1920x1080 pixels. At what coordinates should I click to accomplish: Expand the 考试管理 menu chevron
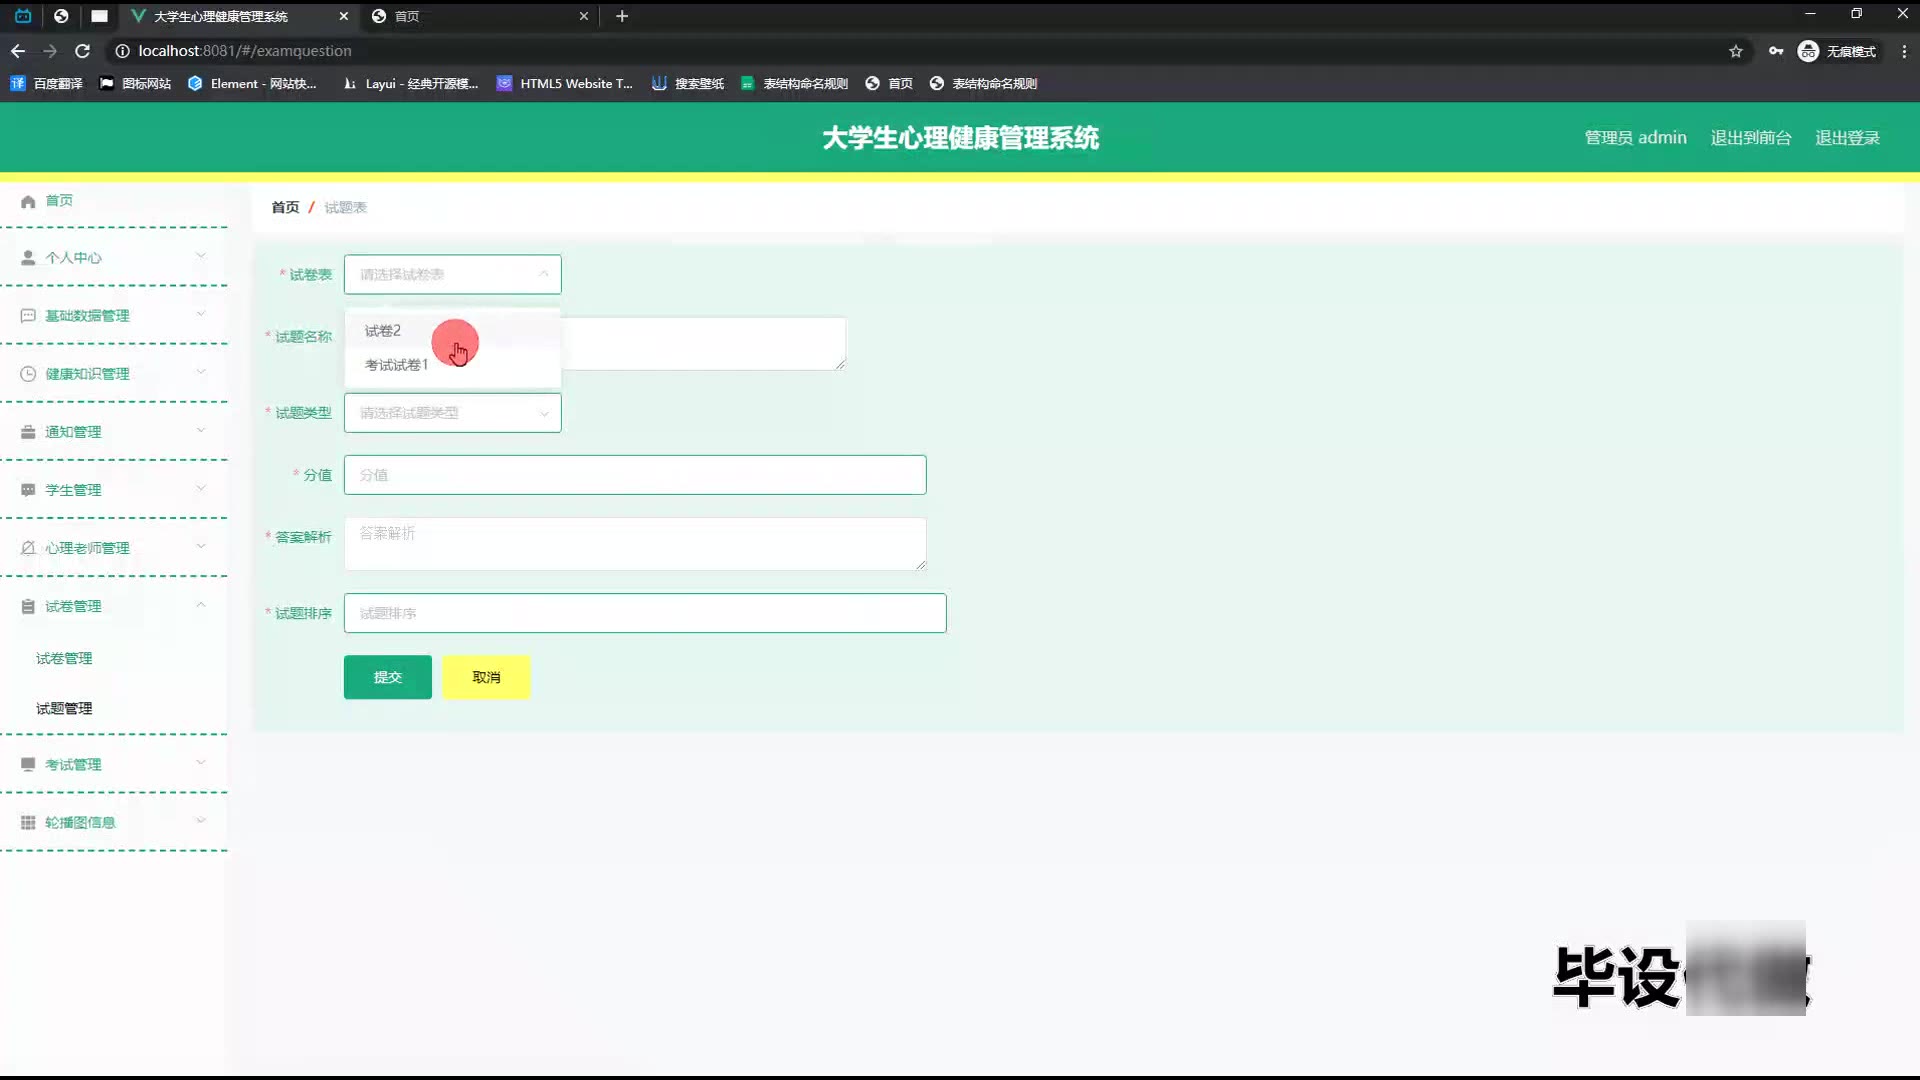point(201,762)
